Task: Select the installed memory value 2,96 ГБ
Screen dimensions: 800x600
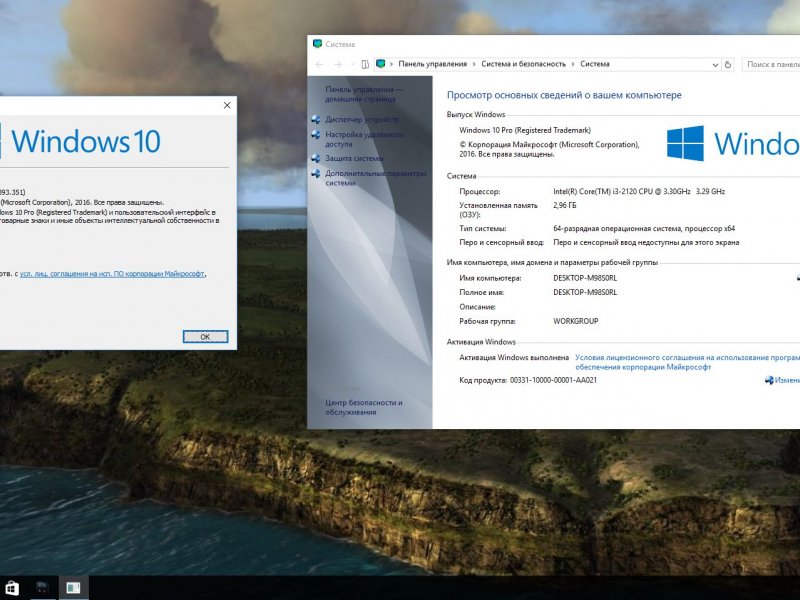Action: tap(564, 205)
